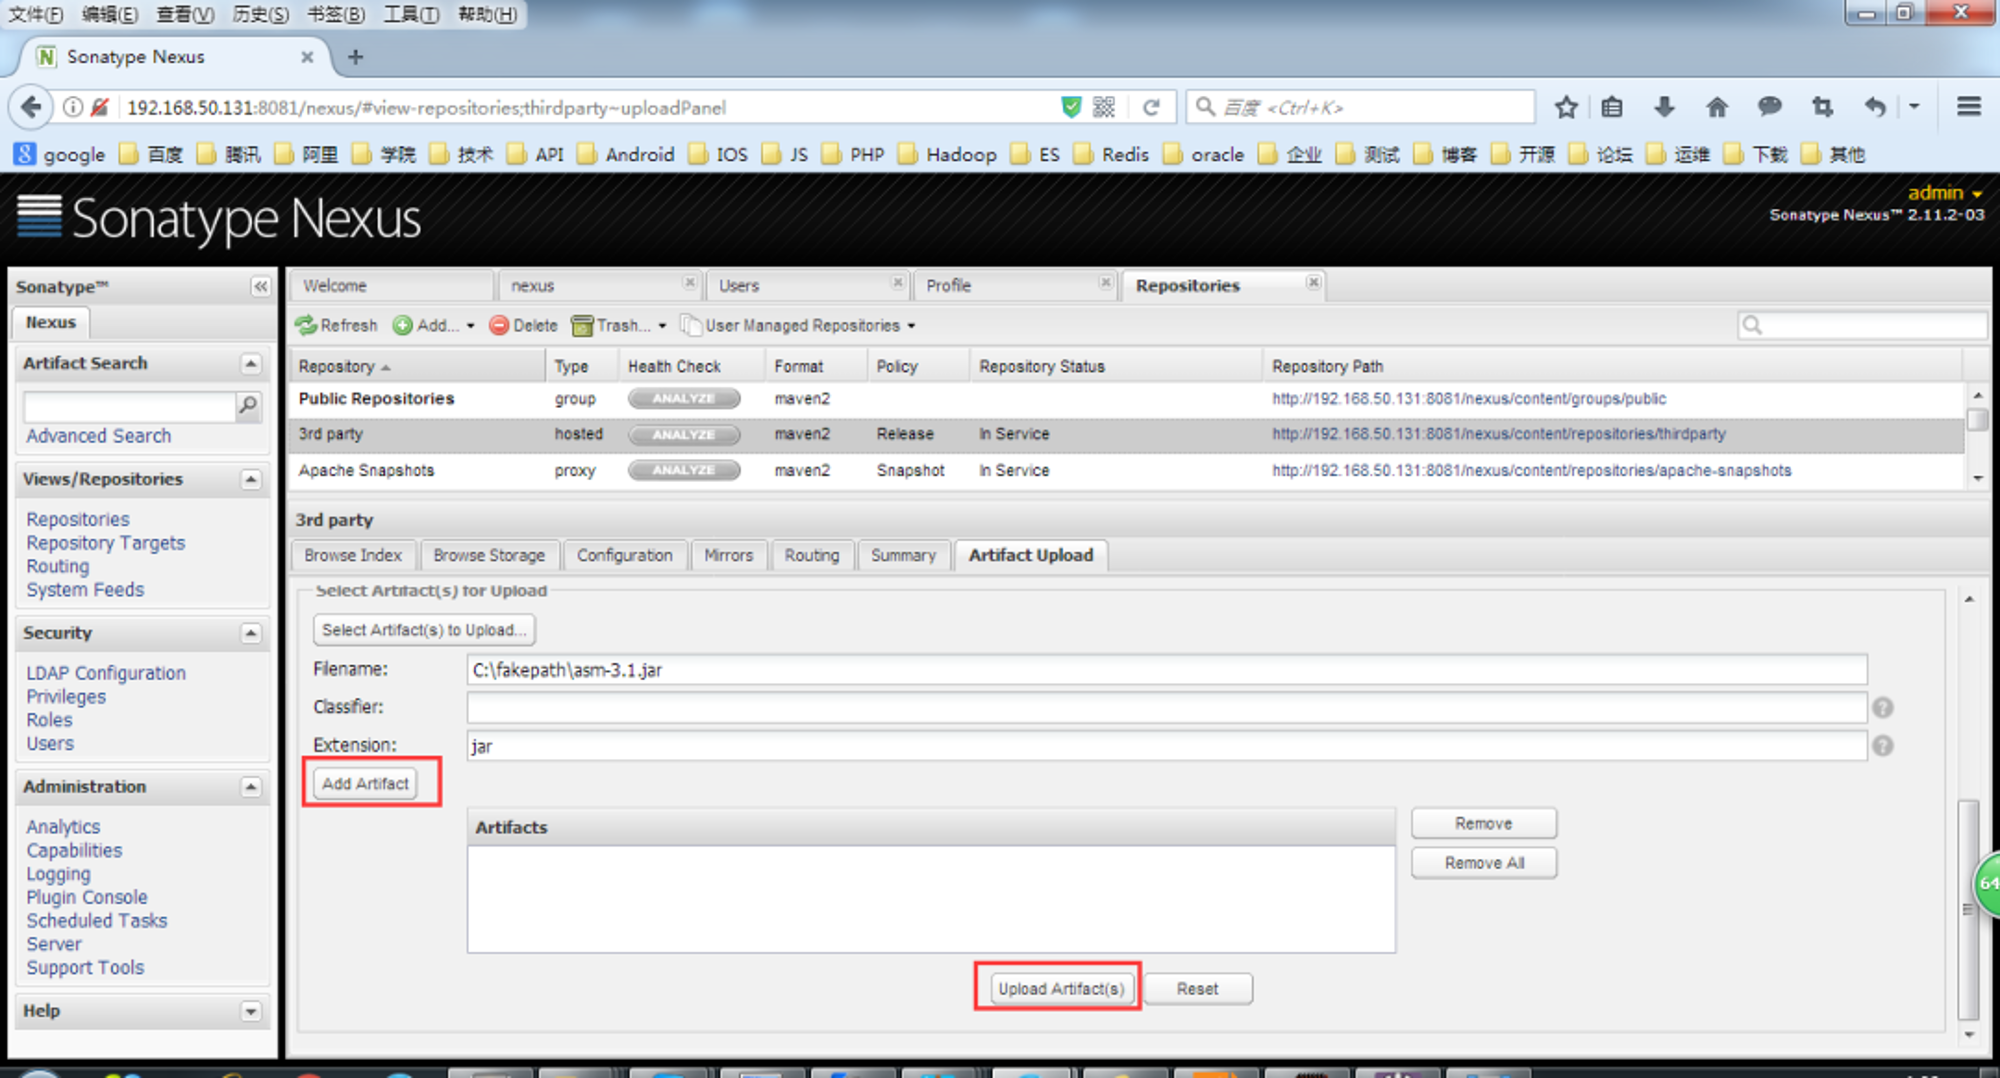Open the browser hamburger menu

(1969, 107)
